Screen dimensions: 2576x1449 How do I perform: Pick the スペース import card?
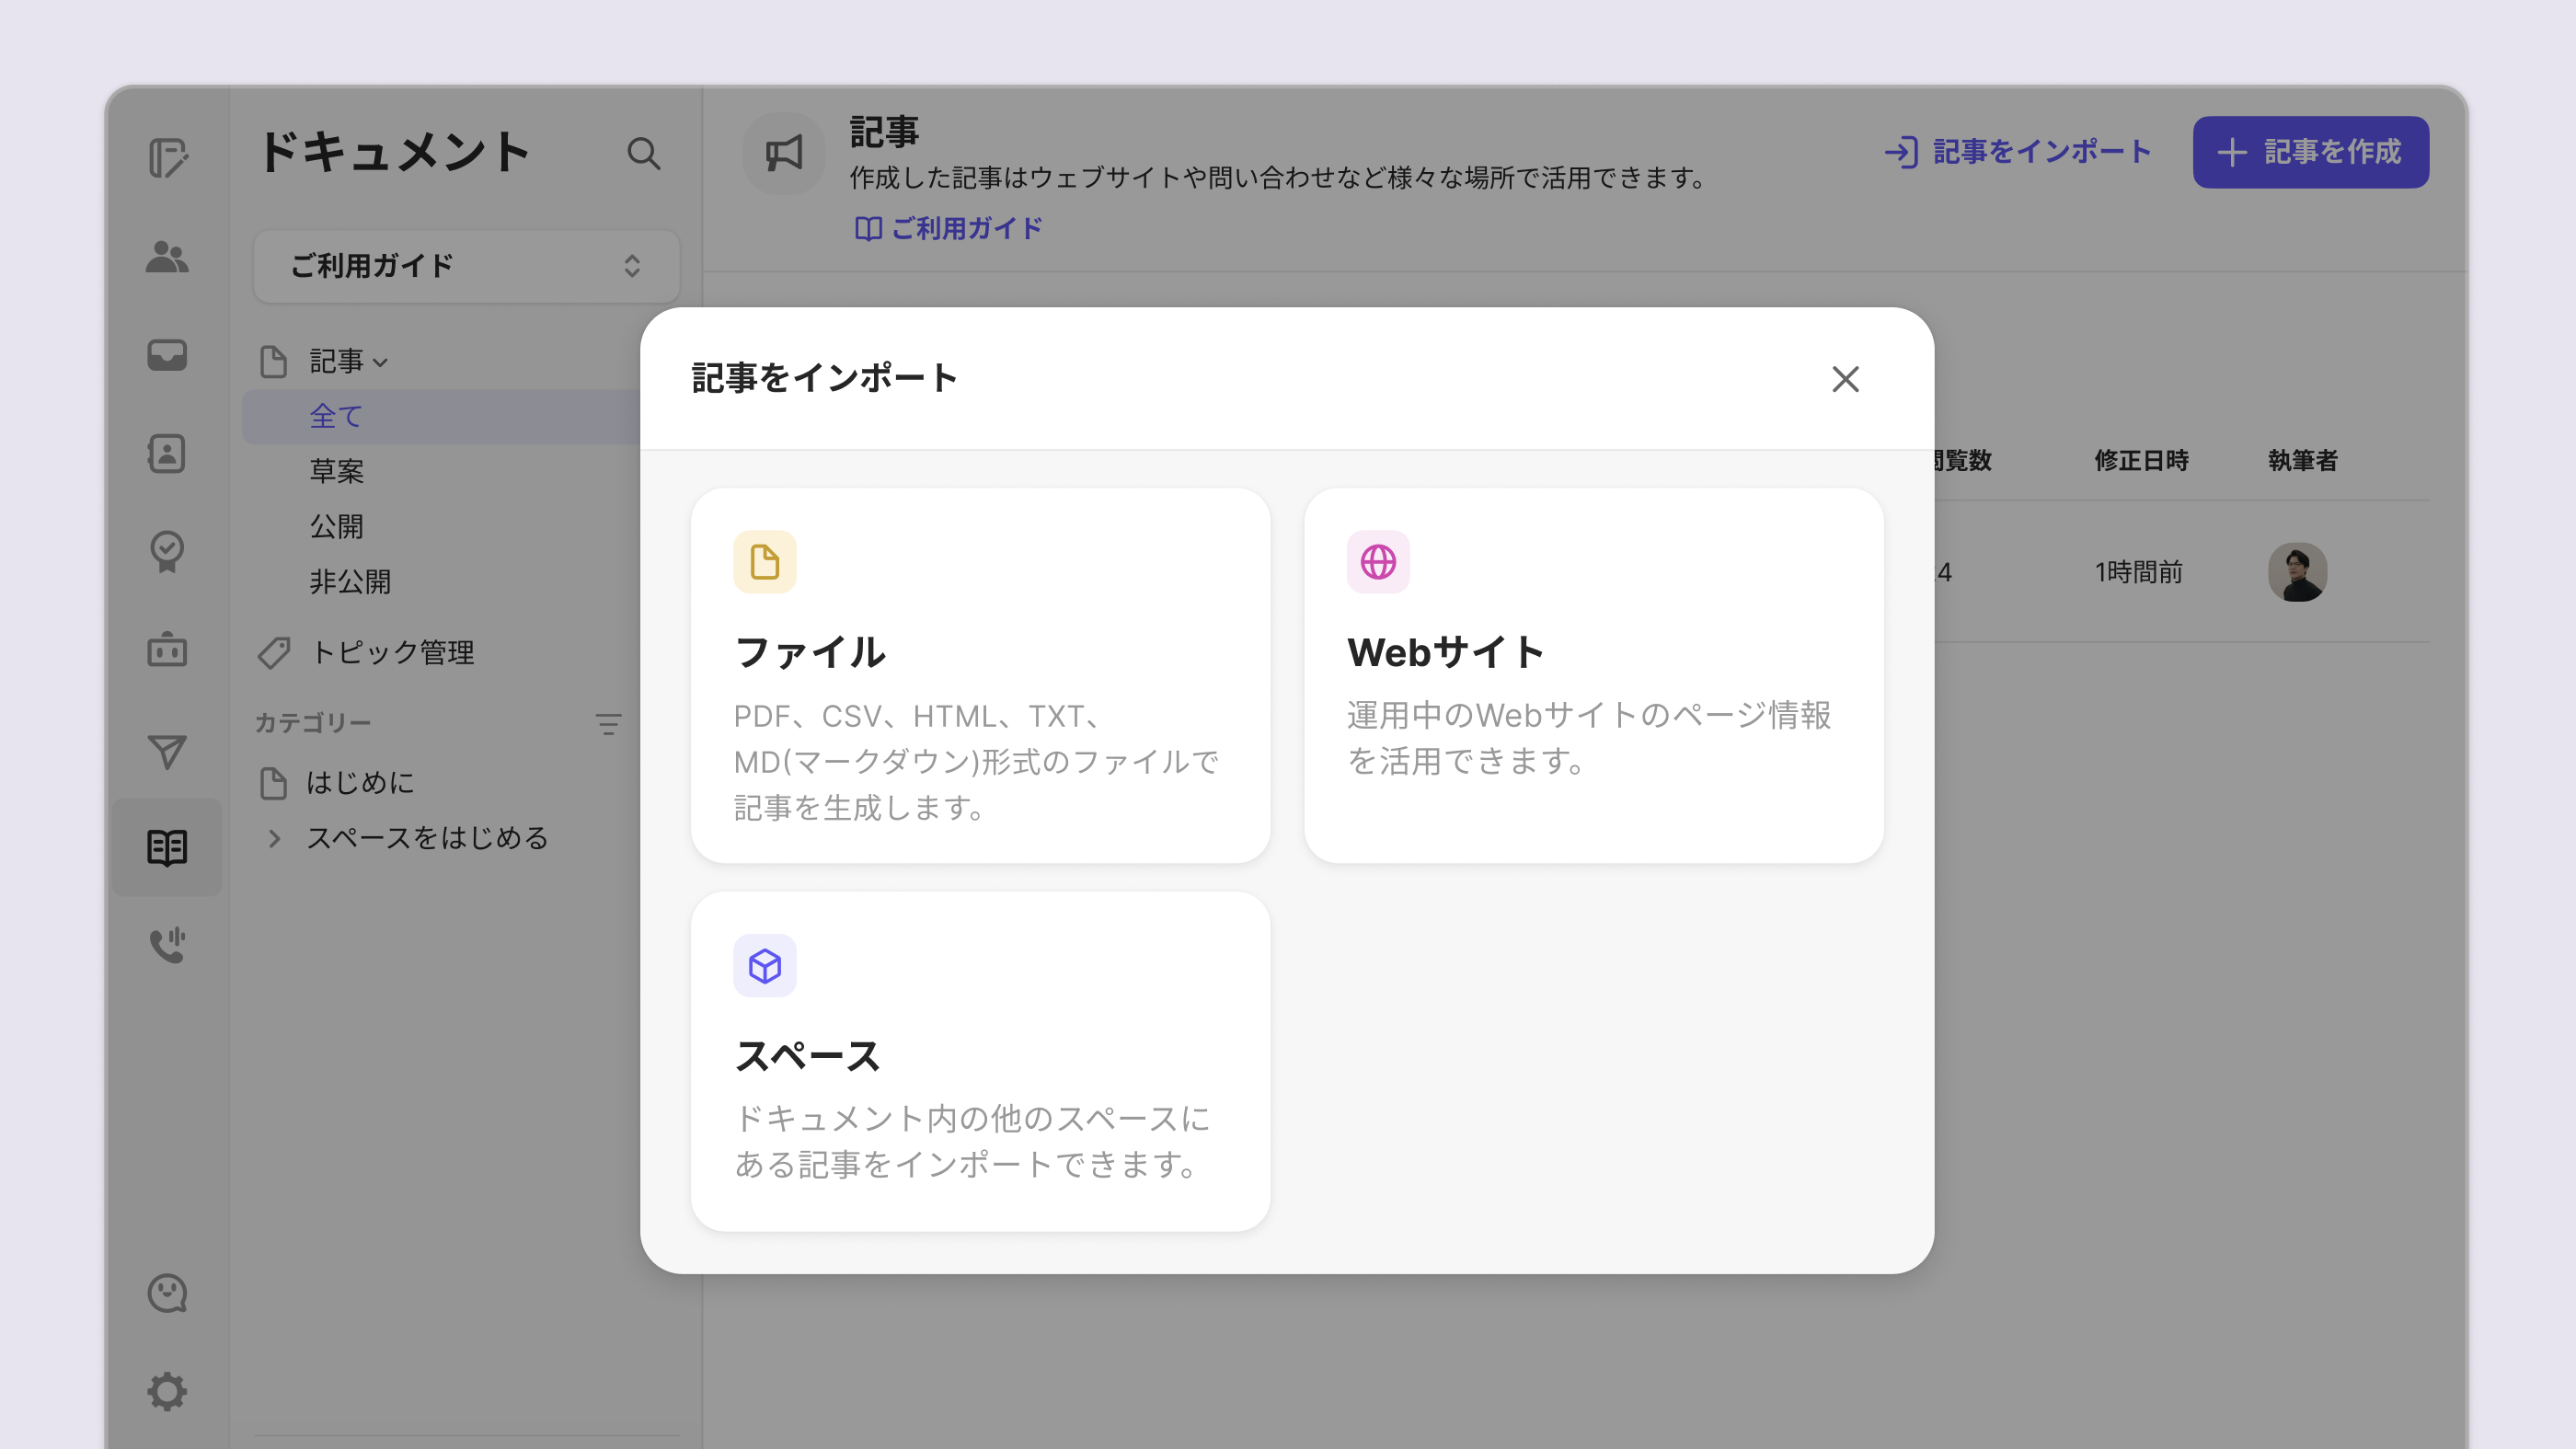[980, 1061]
